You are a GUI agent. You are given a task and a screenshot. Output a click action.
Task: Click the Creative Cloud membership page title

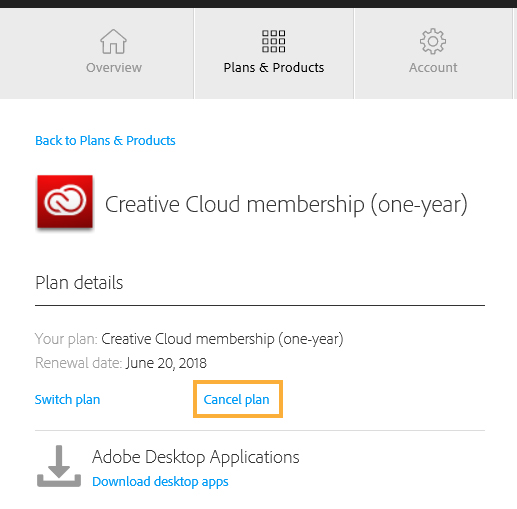click(286, 204)
